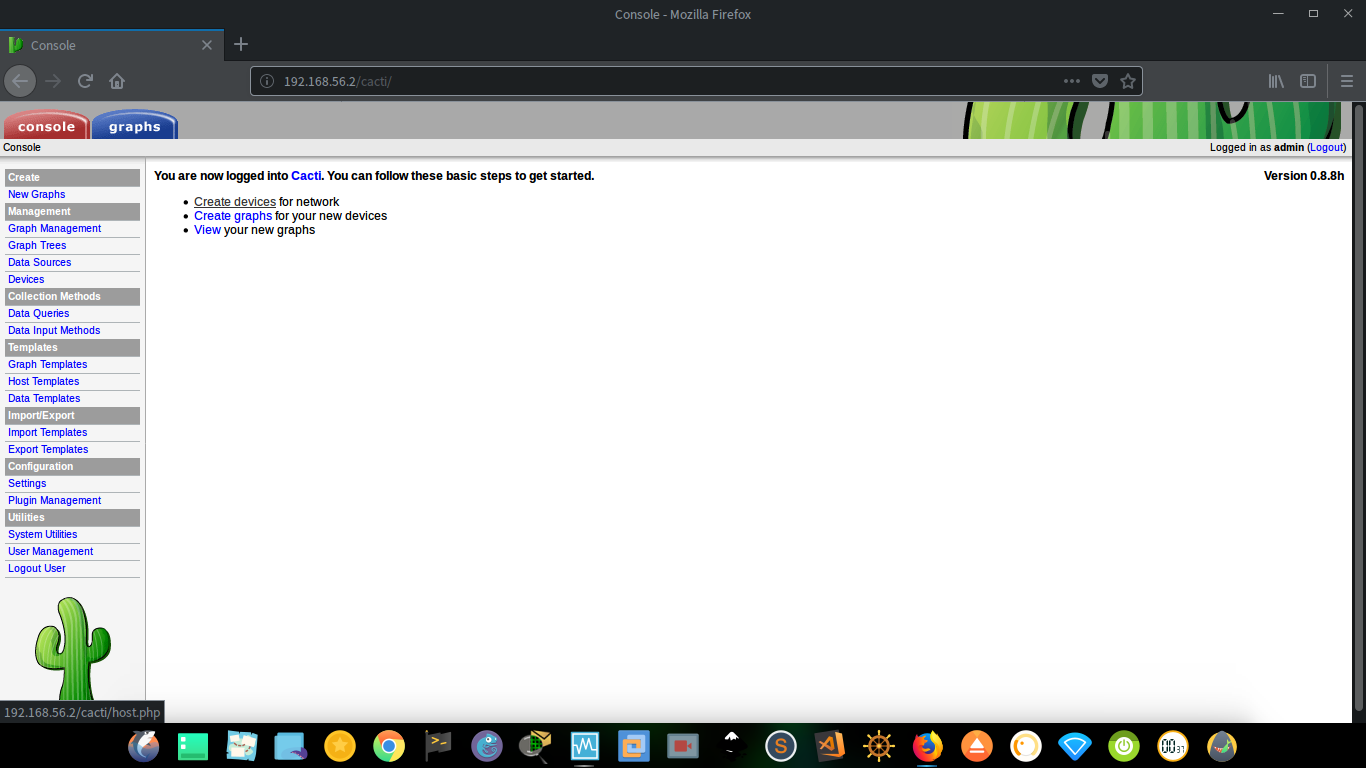This screenshot has width=1366, height=768.
Task: Open the Firefox Library icon
Action: point(1276,81)
